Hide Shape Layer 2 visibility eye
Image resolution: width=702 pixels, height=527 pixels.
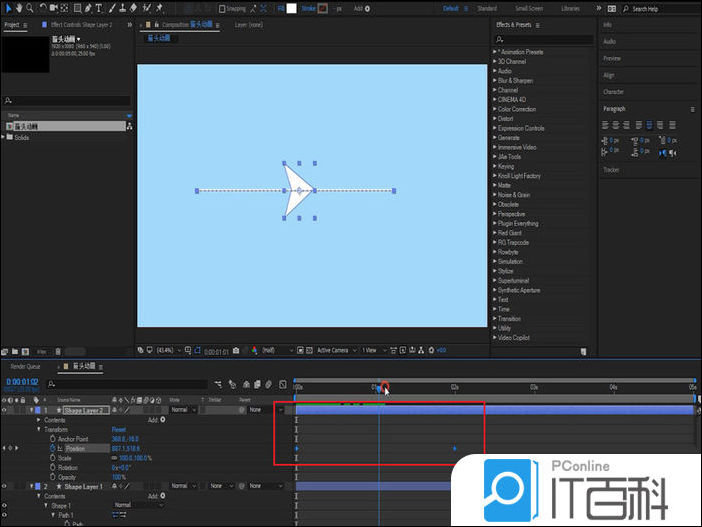click(x=5, y=410)
